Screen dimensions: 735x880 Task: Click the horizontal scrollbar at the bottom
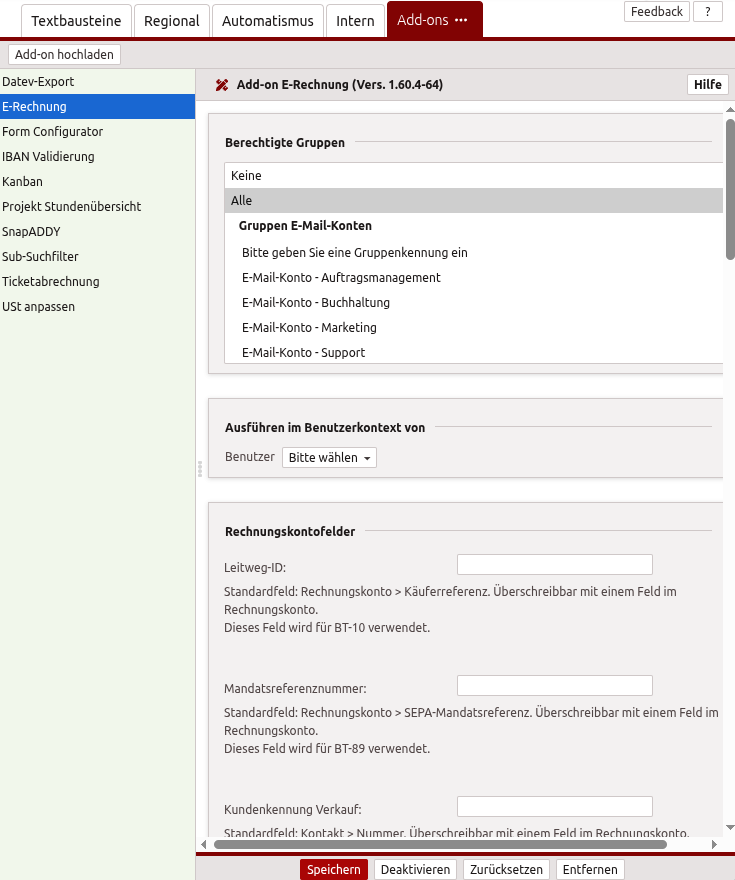[x=440, y=845]
